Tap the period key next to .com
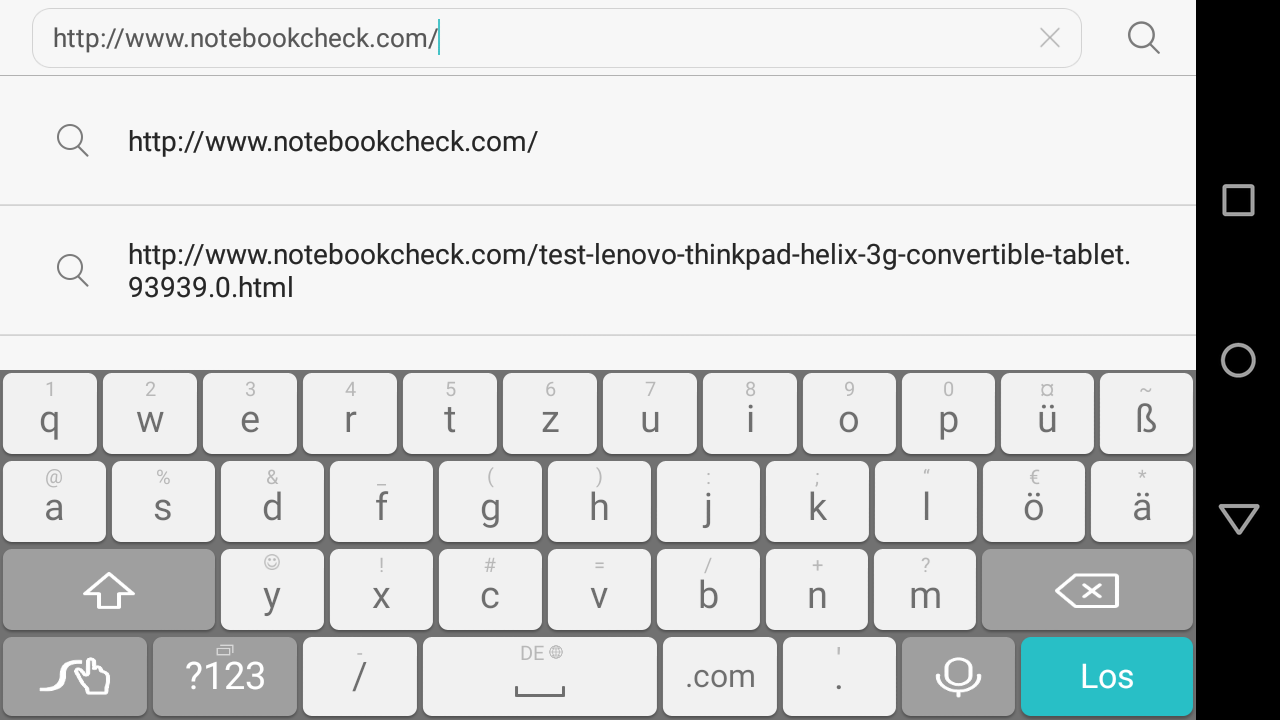Image resolution: width=1280 pixels, height=720 pixels. [838, 677]
